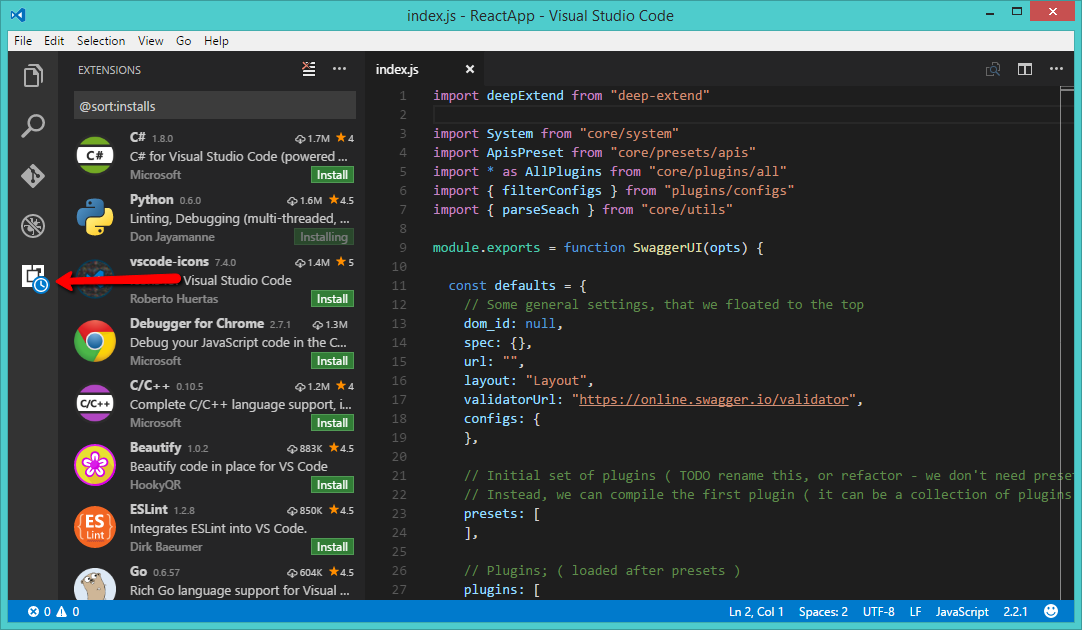The height and width of the screenshot is (630, 1082).
Task: Change language mode JavaScript
Action: click(962, 611)
